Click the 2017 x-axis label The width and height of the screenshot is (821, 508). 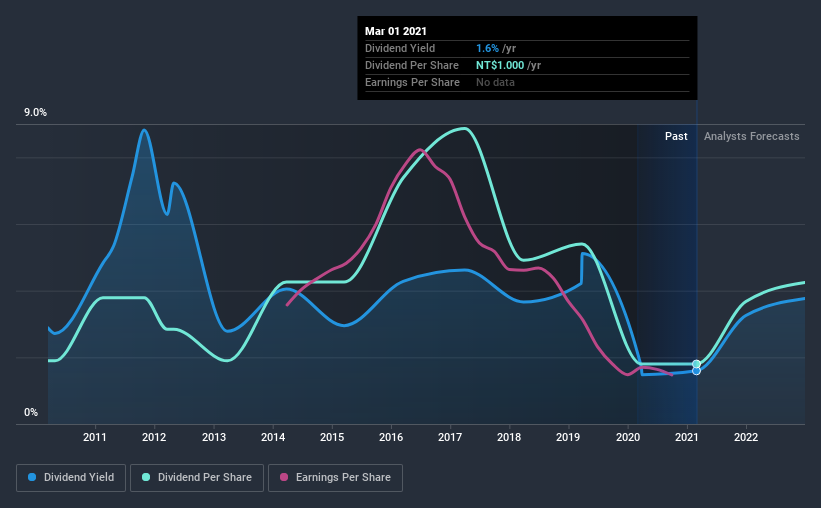[x=450, y=437]
